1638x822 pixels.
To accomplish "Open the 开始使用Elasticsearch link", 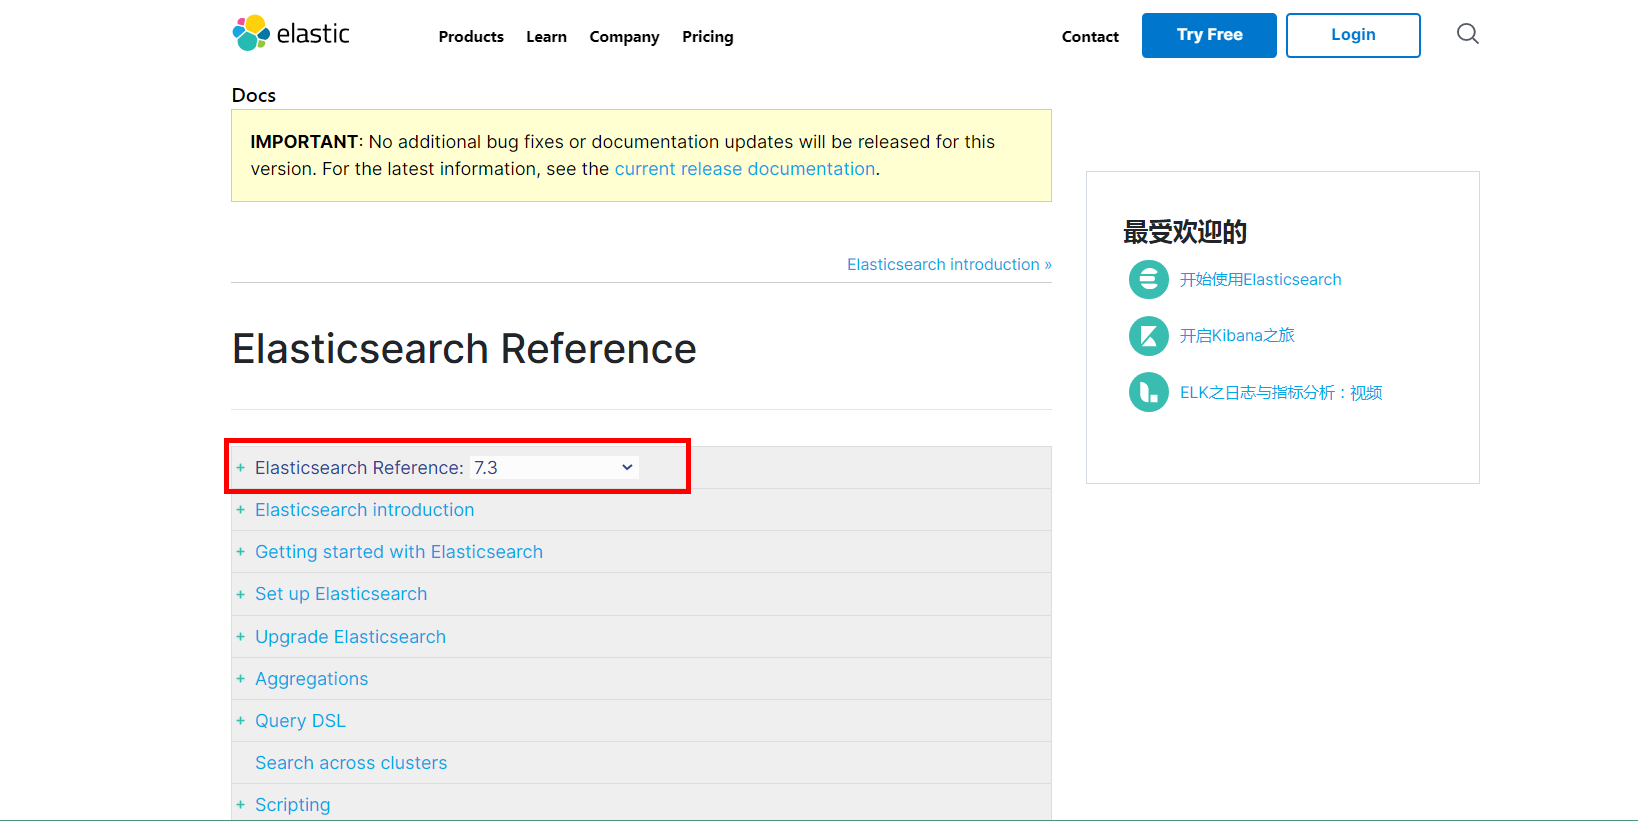I will click(x=1260, y=280).
